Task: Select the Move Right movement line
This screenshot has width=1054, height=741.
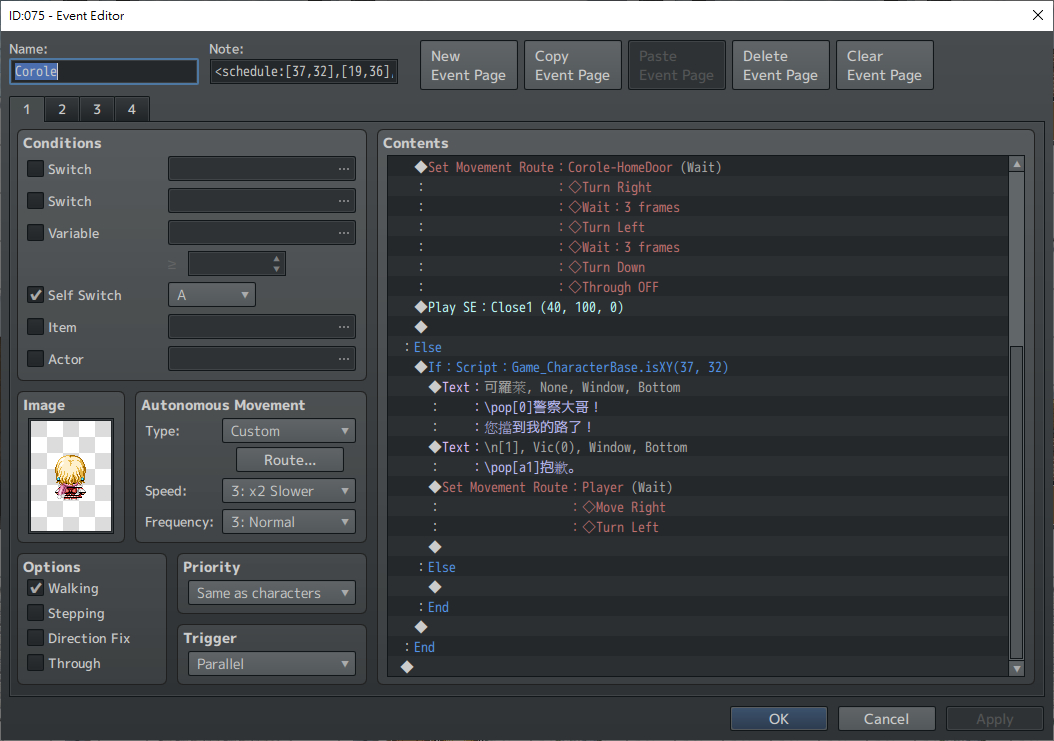Action: pyautogui.click(x=697, y=507)
